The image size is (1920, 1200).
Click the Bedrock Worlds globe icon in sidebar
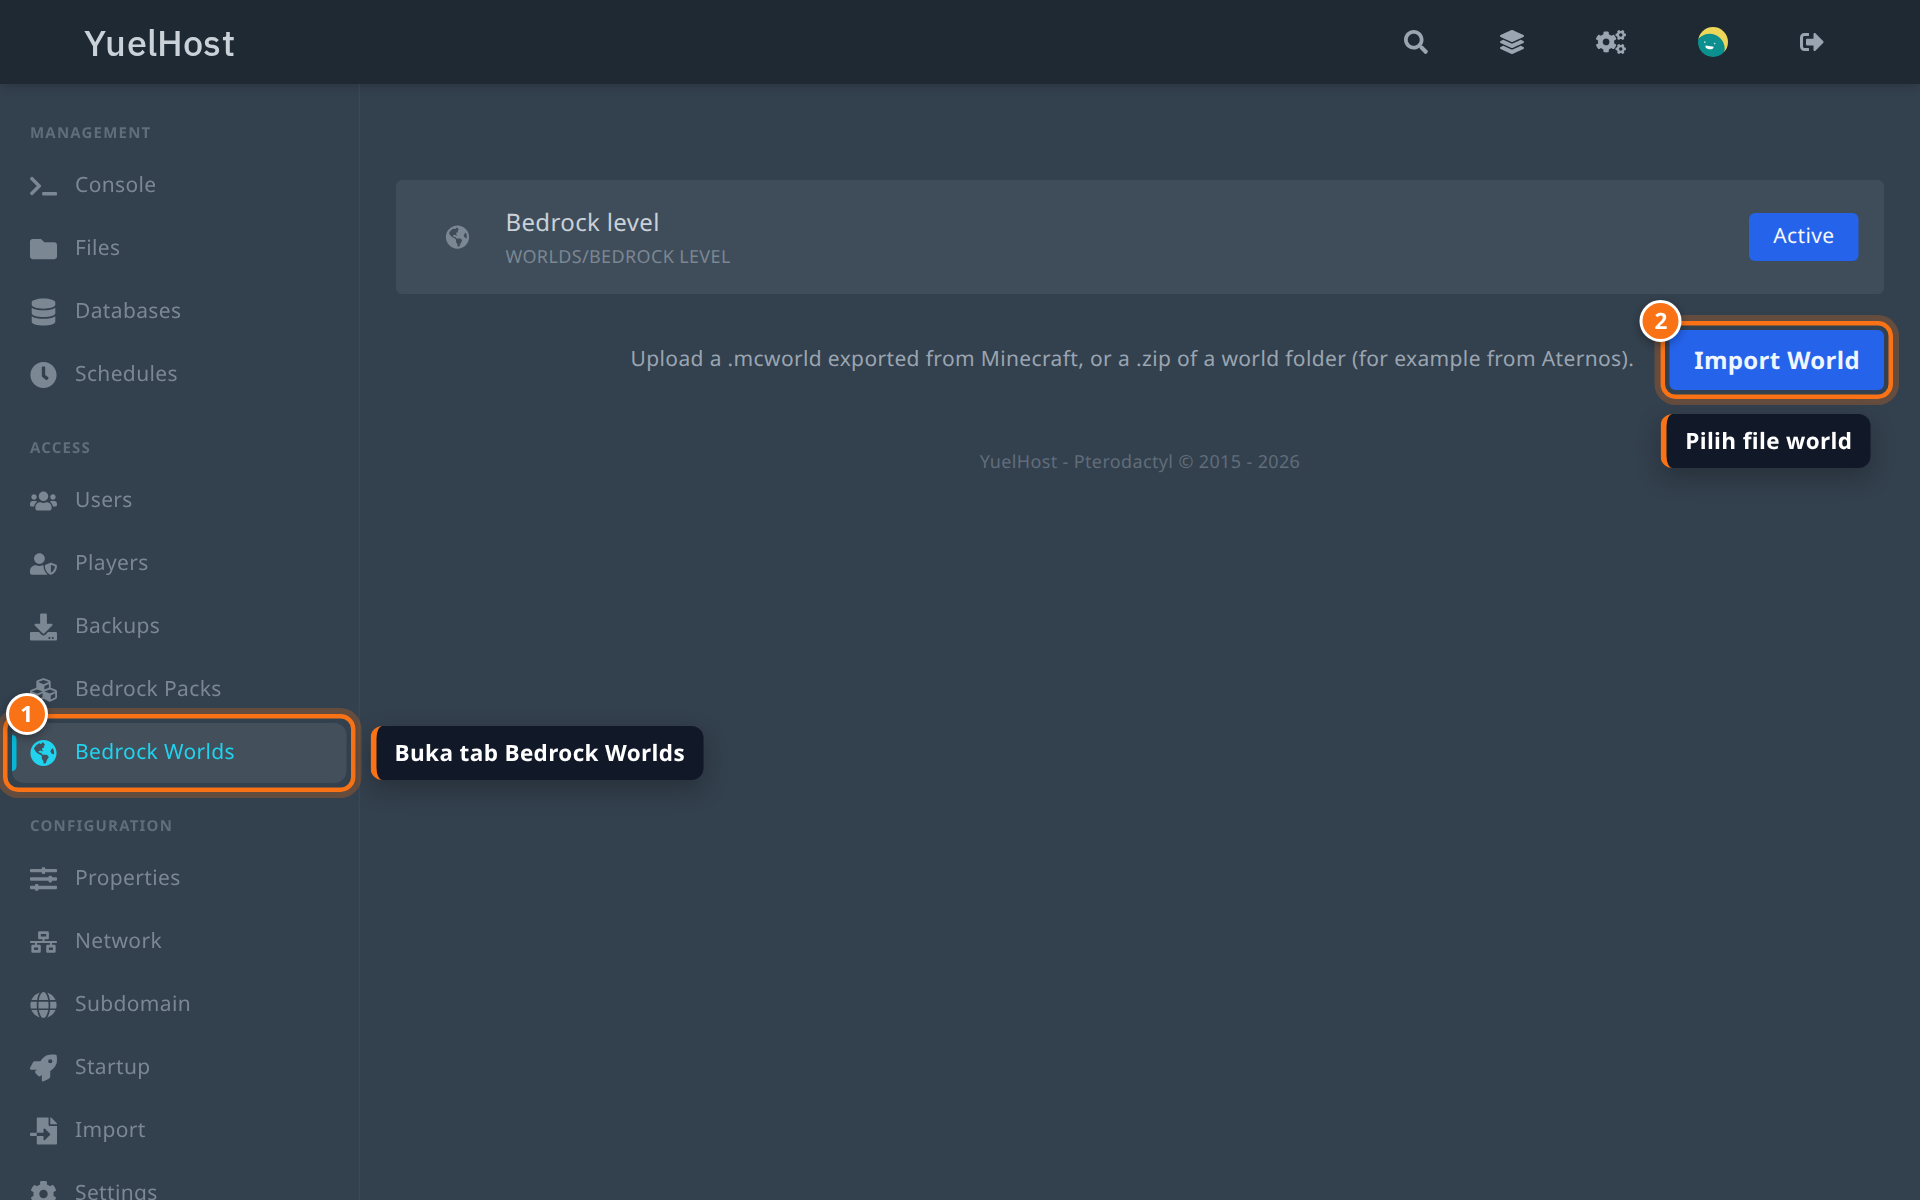43,752
